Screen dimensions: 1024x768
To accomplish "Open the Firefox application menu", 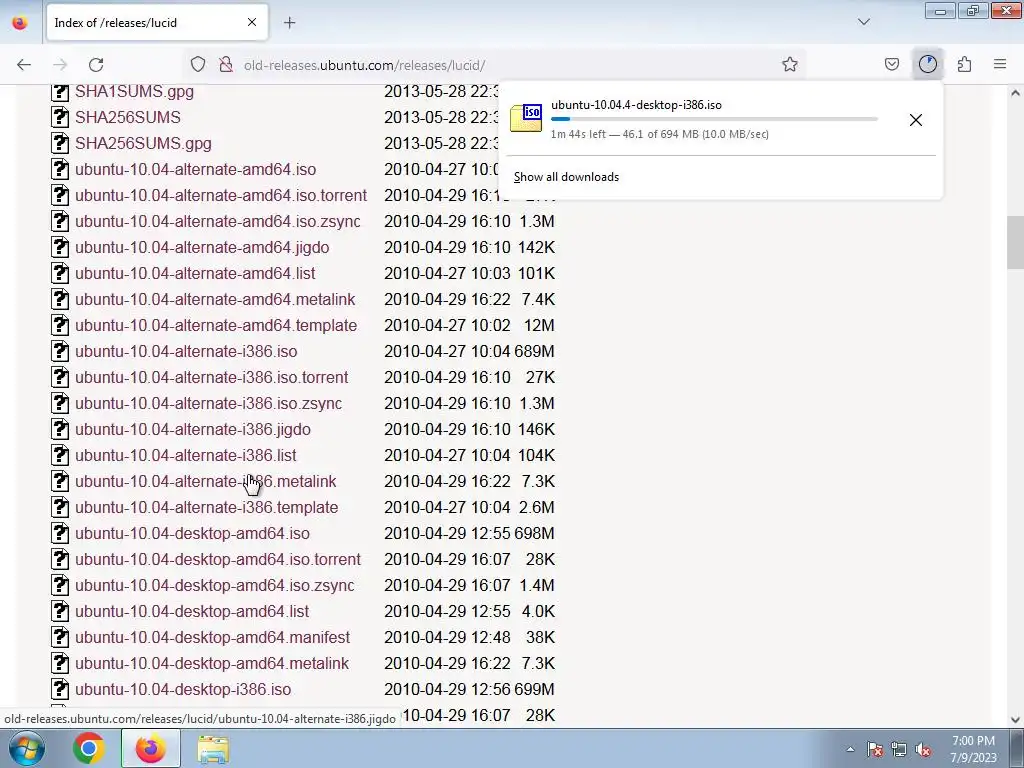I will (x=1000, y=65).
